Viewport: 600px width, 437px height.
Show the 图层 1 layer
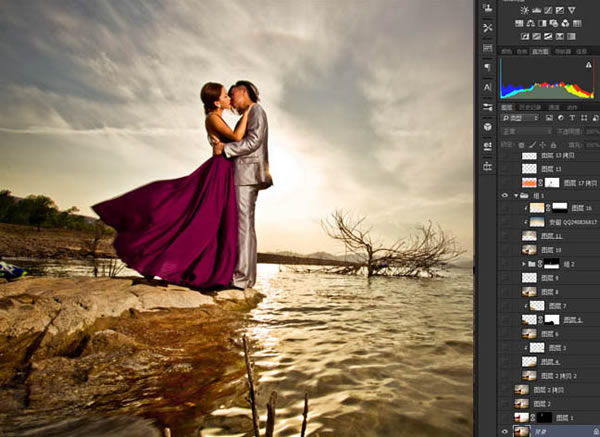click(x=505, y=417)
